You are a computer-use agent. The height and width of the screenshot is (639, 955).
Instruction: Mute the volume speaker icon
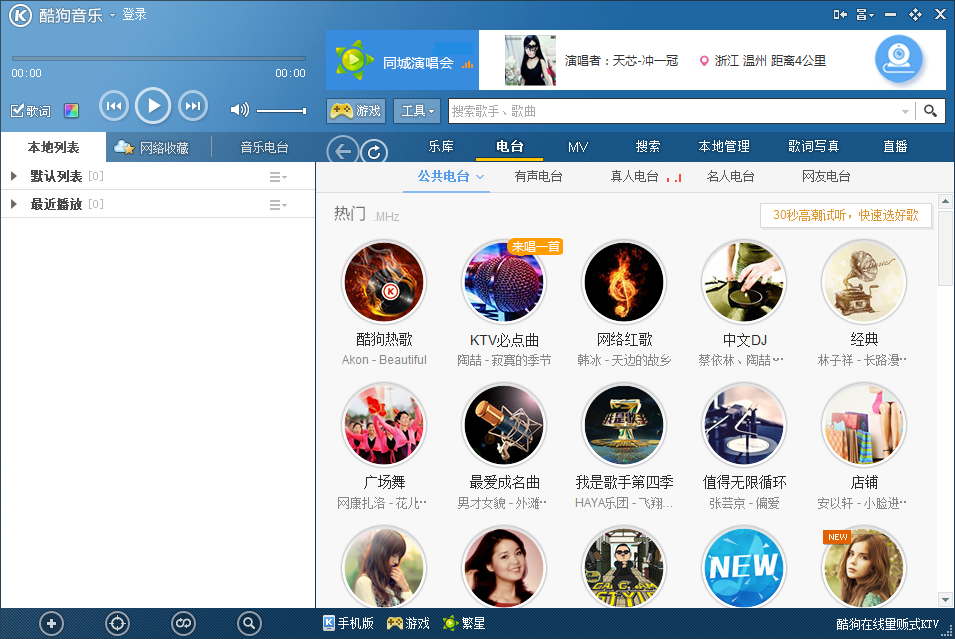[239, 110]
